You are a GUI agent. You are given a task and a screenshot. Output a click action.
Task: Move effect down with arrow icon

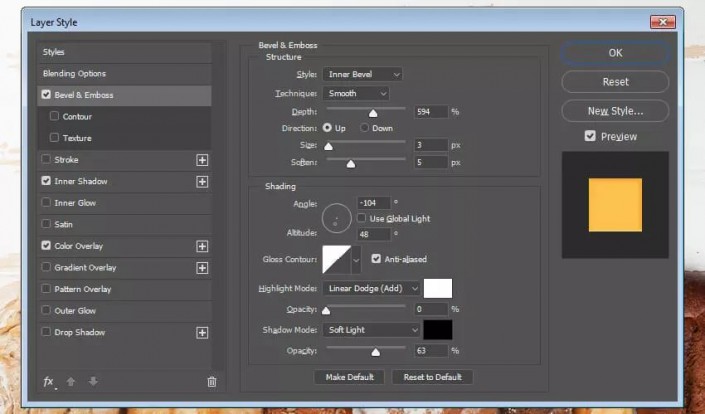point(93,381)
